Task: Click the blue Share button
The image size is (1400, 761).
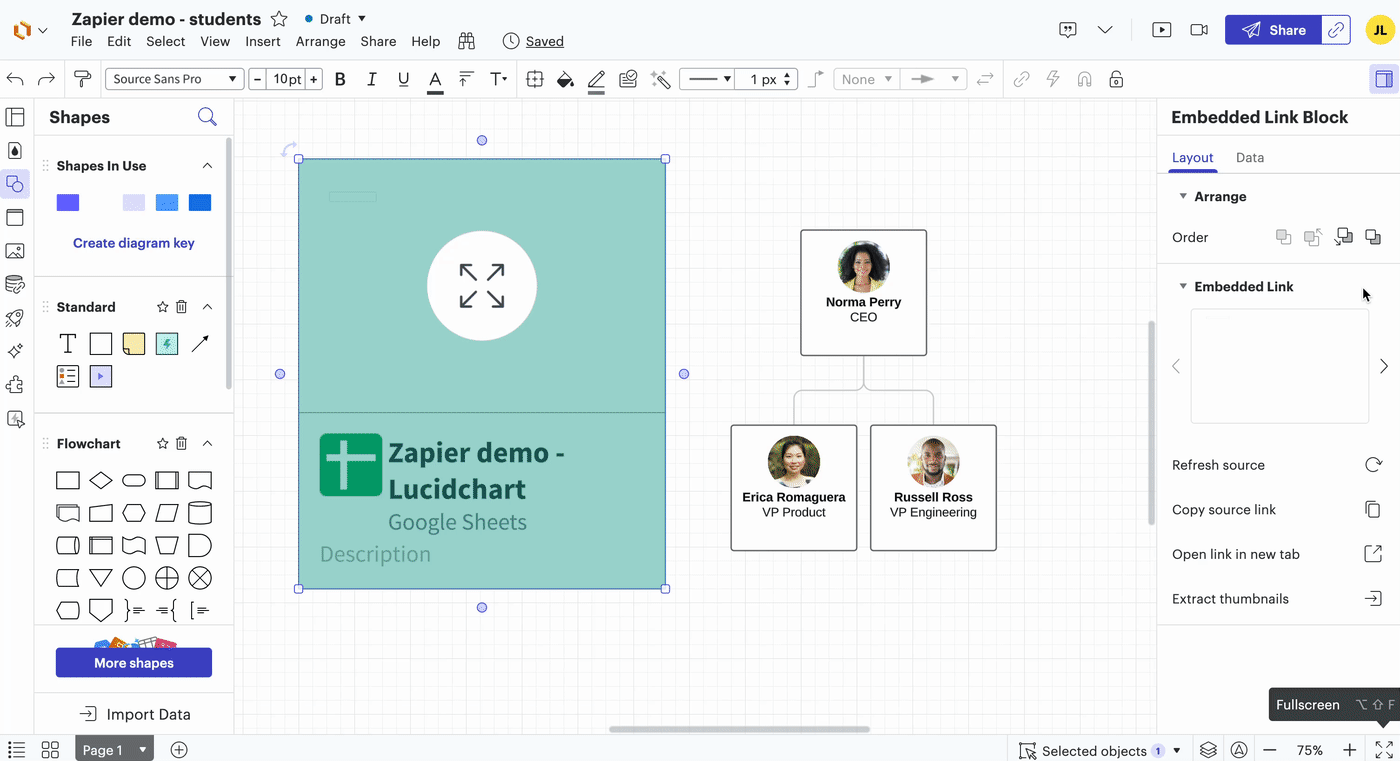Action: coord(1273,30)
